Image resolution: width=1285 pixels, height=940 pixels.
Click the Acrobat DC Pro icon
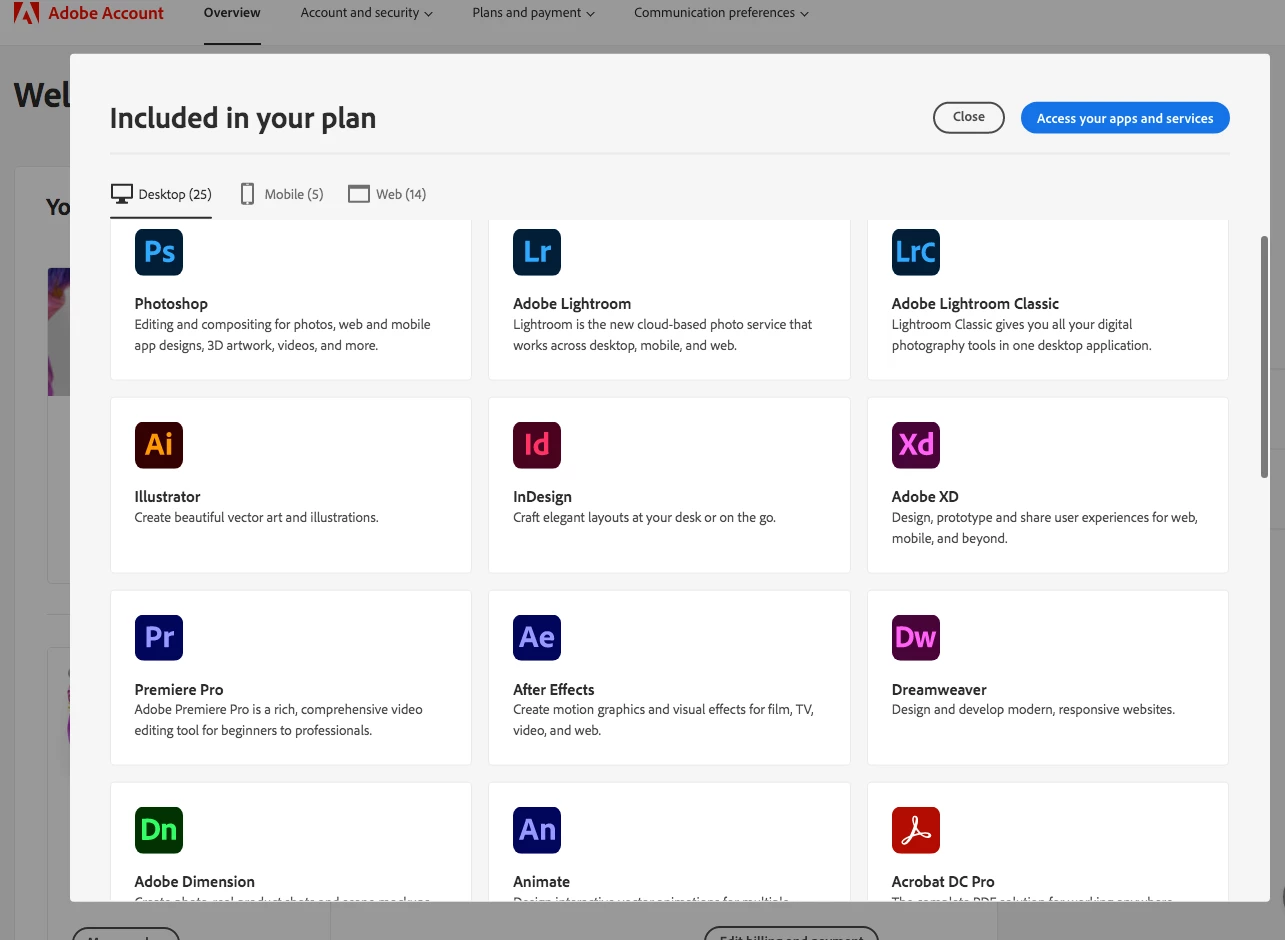pos(916,830)
